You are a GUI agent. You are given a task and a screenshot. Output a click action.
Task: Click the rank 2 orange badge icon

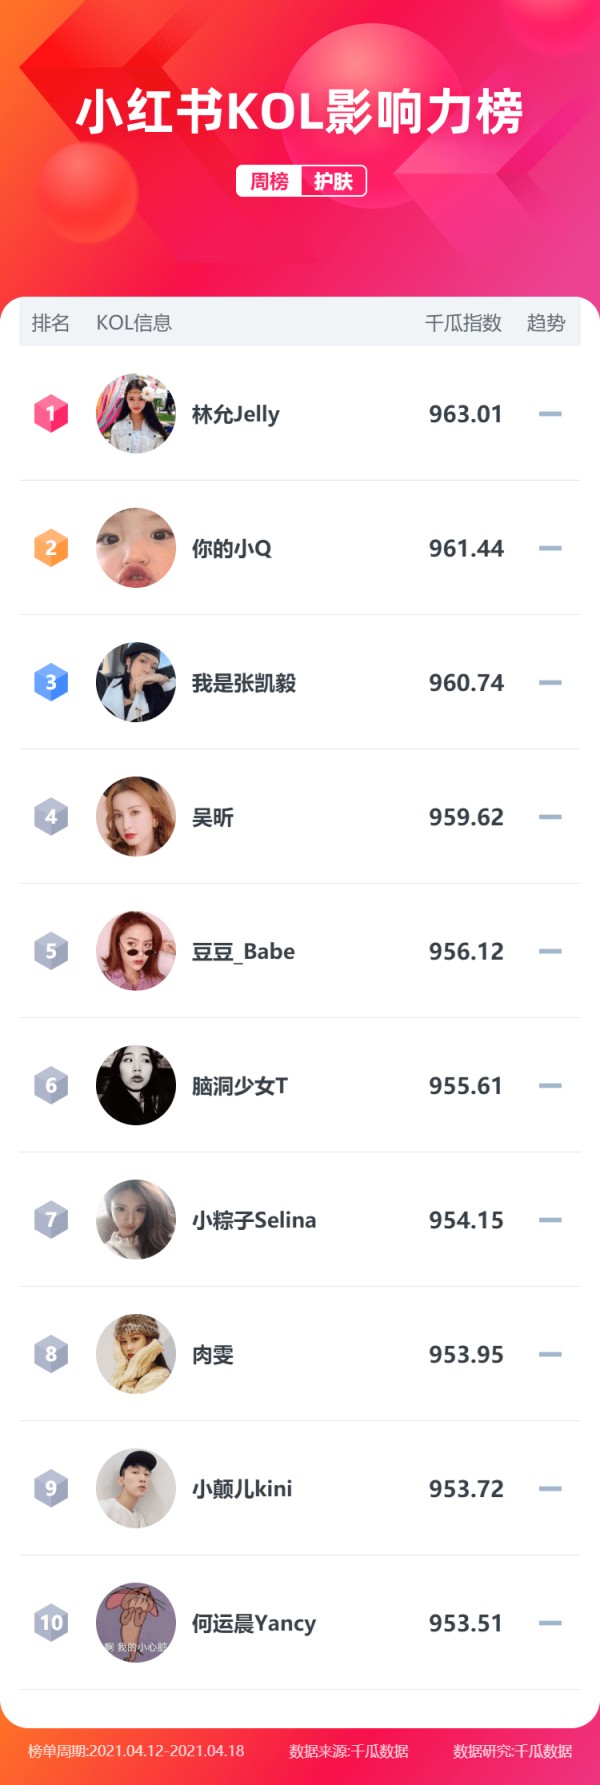51,548
